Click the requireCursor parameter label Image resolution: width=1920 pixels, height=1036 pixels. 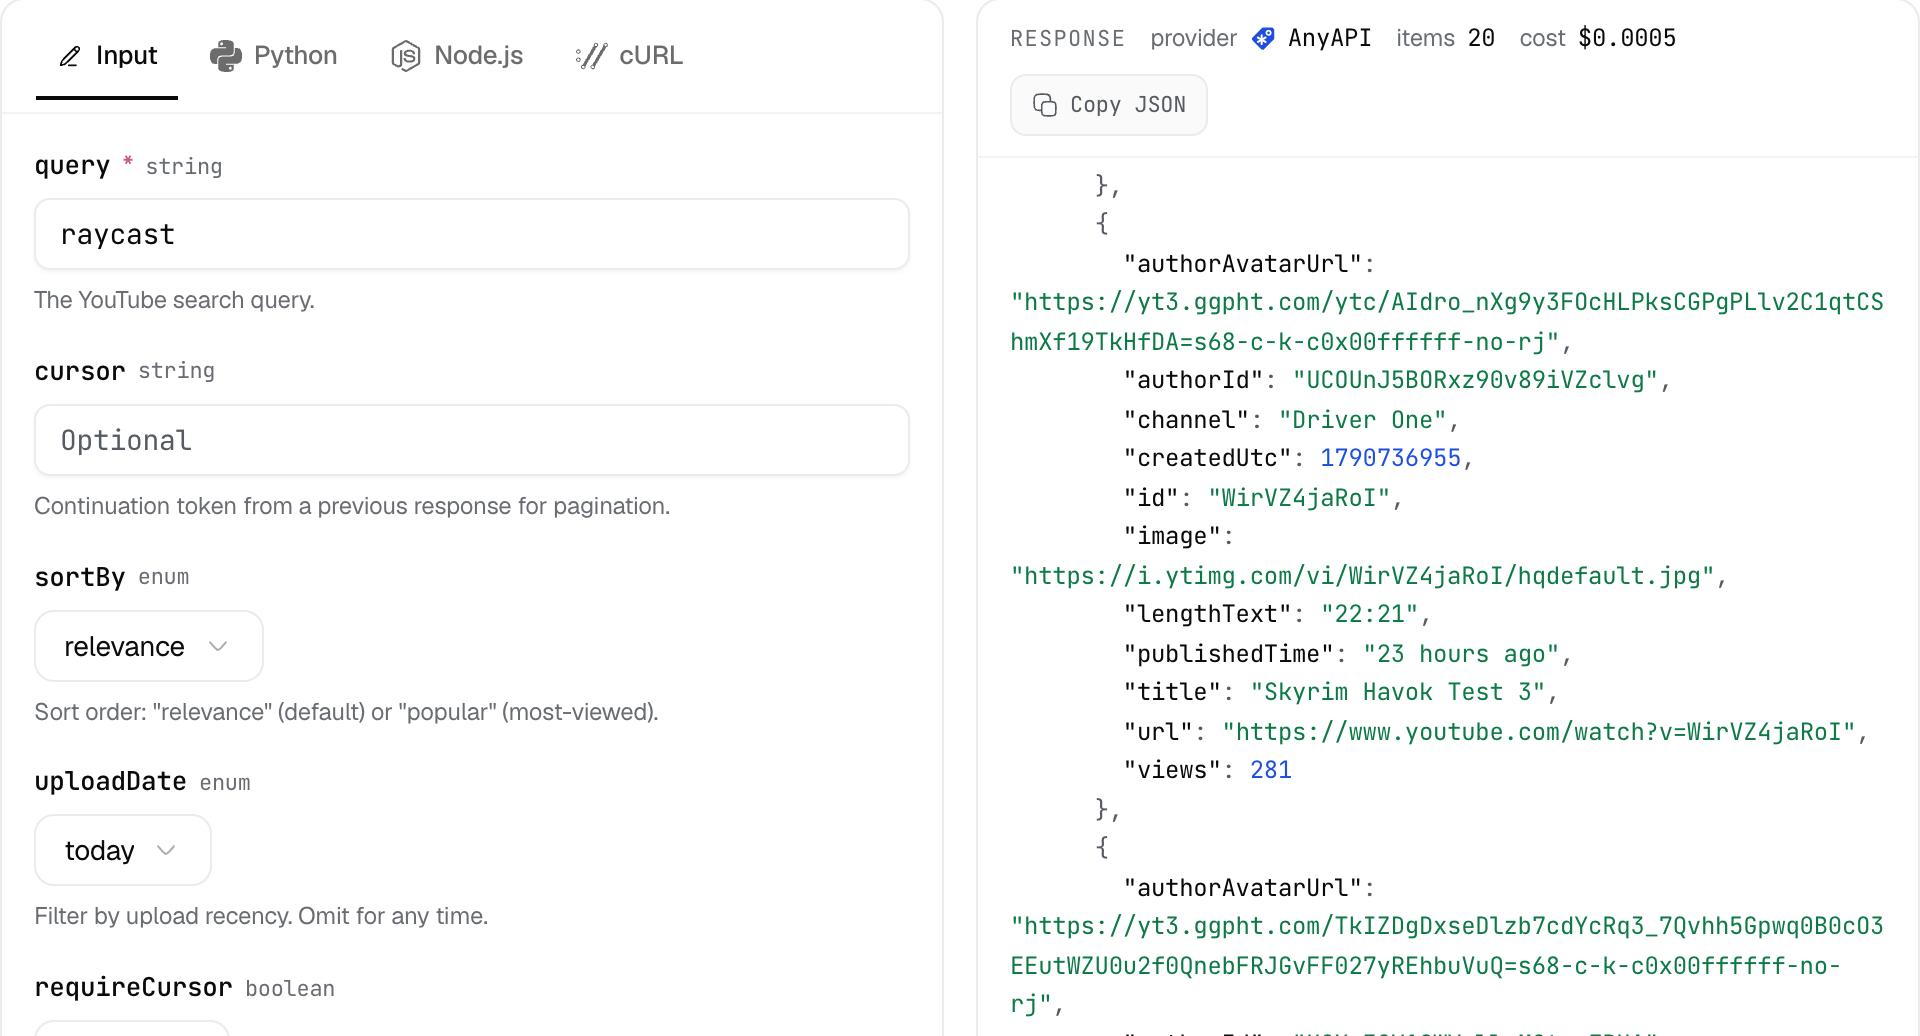click(x=133, y=988)
